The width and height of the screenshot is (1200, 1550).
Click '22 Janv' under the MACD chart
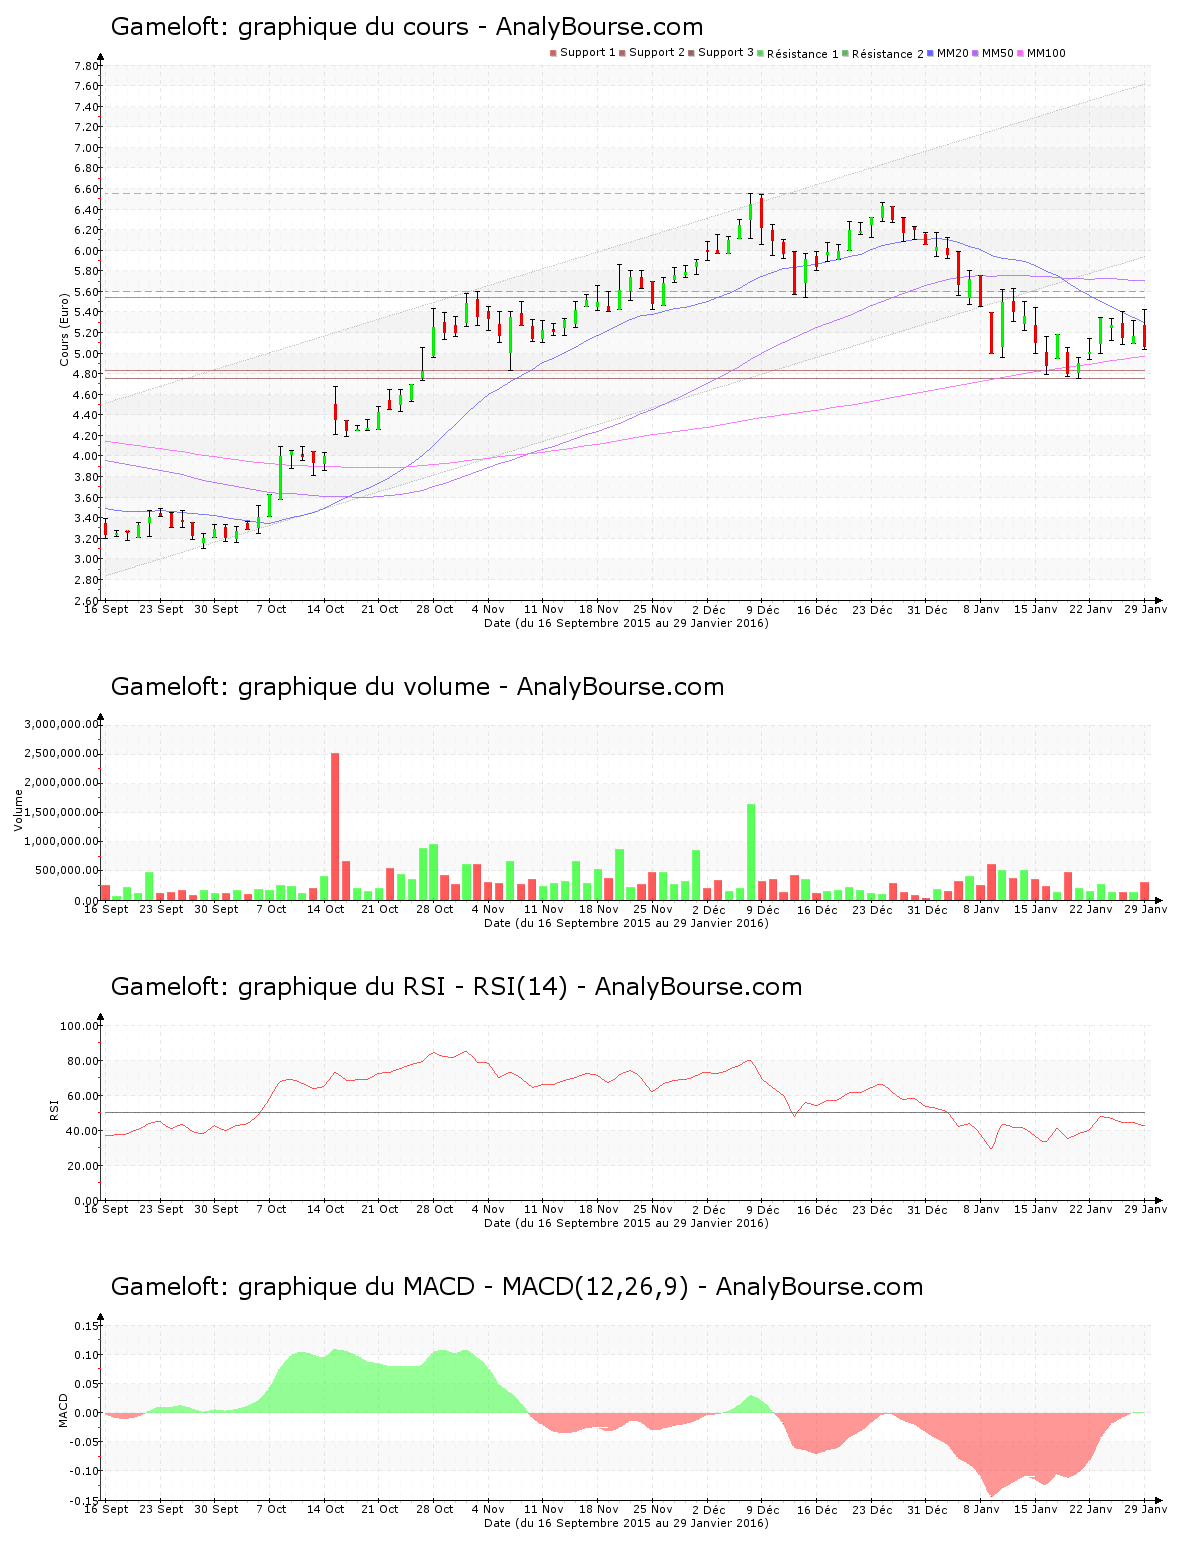(1091, 1509)
